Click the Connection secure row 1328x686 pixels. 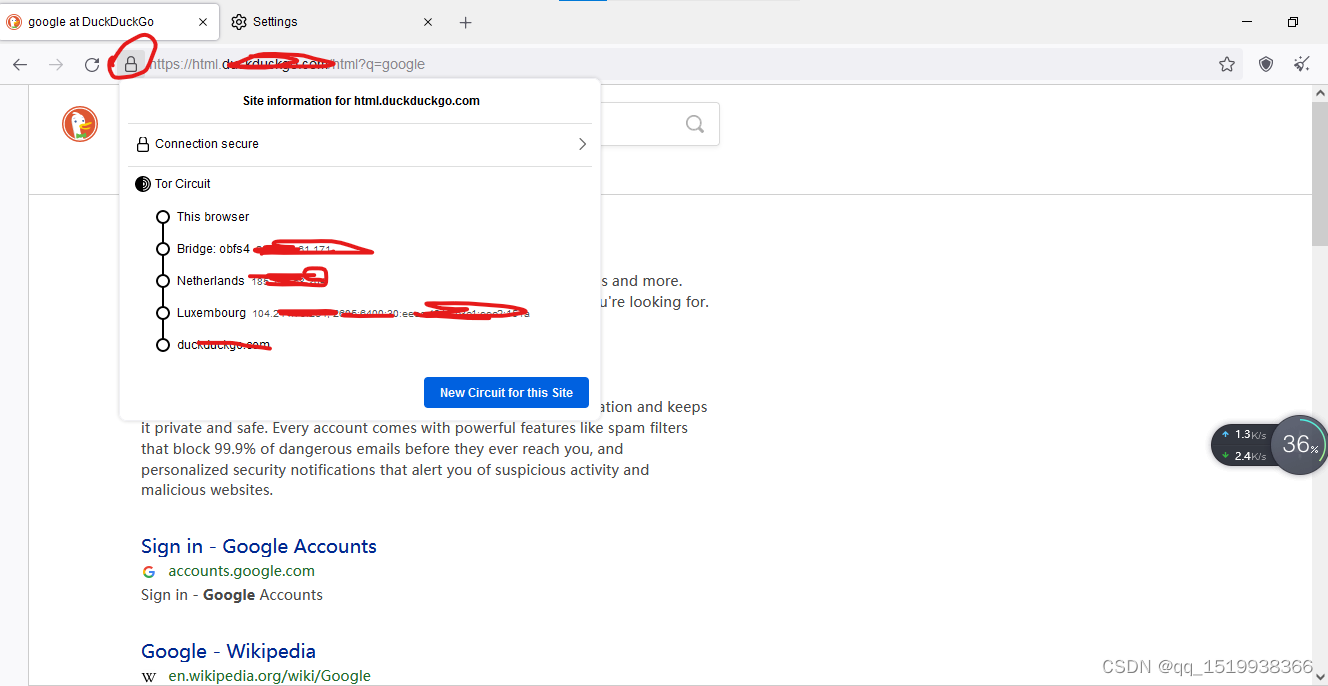pyautogui.click(x=360, y=144)
